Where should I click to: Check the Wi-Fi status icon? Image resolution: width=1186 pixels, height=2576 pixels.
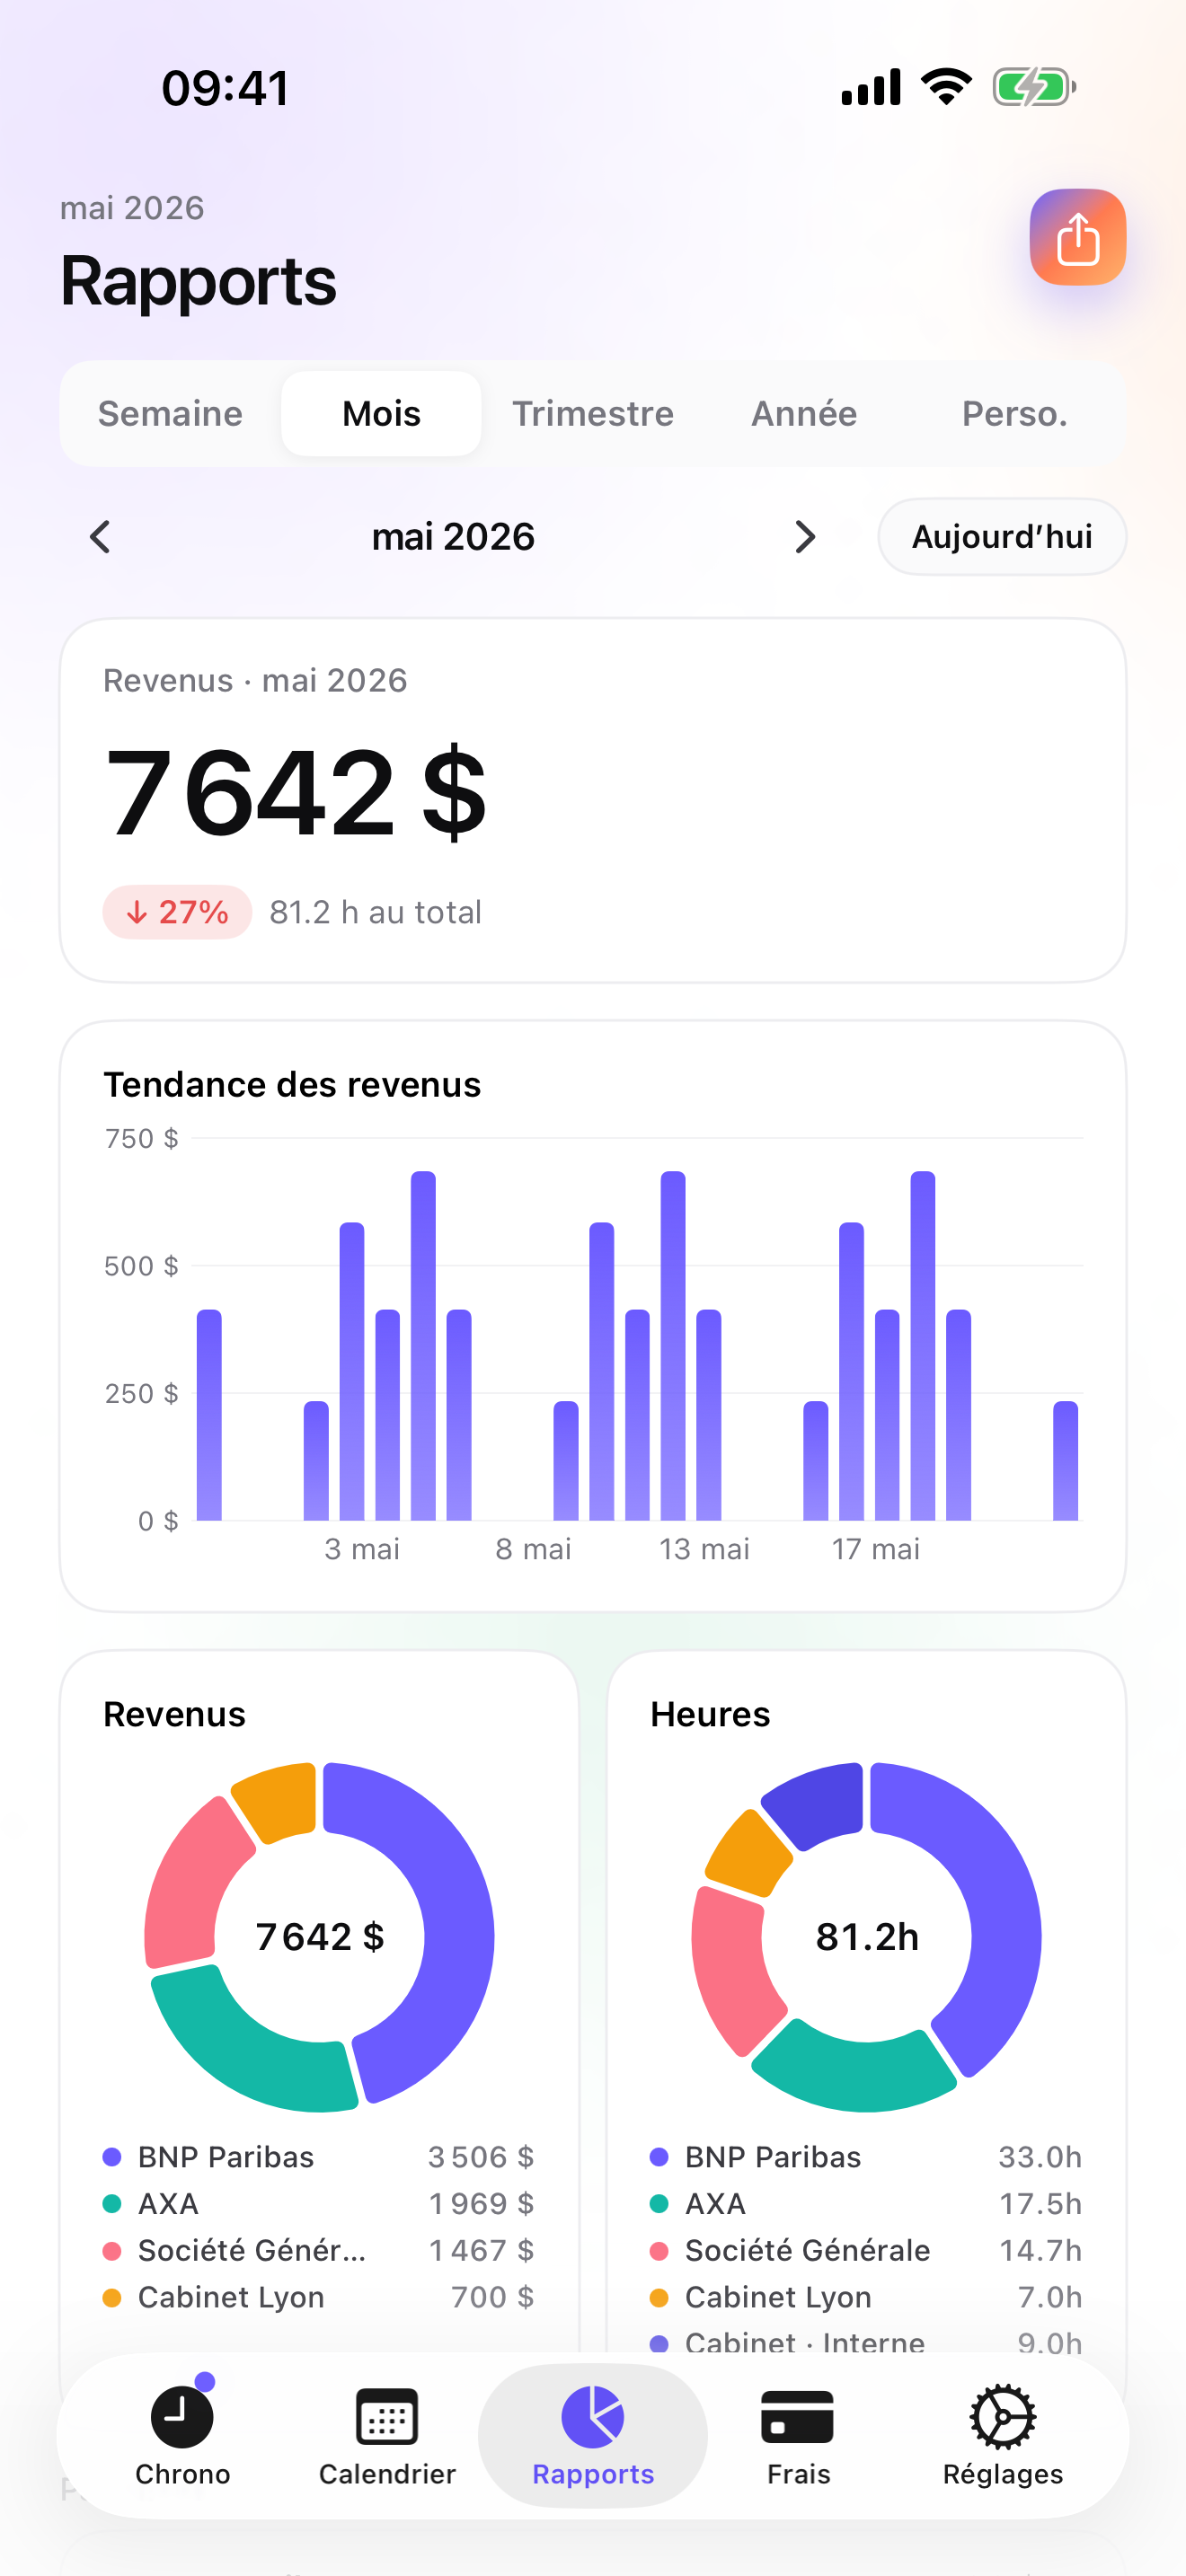[947, 87]
